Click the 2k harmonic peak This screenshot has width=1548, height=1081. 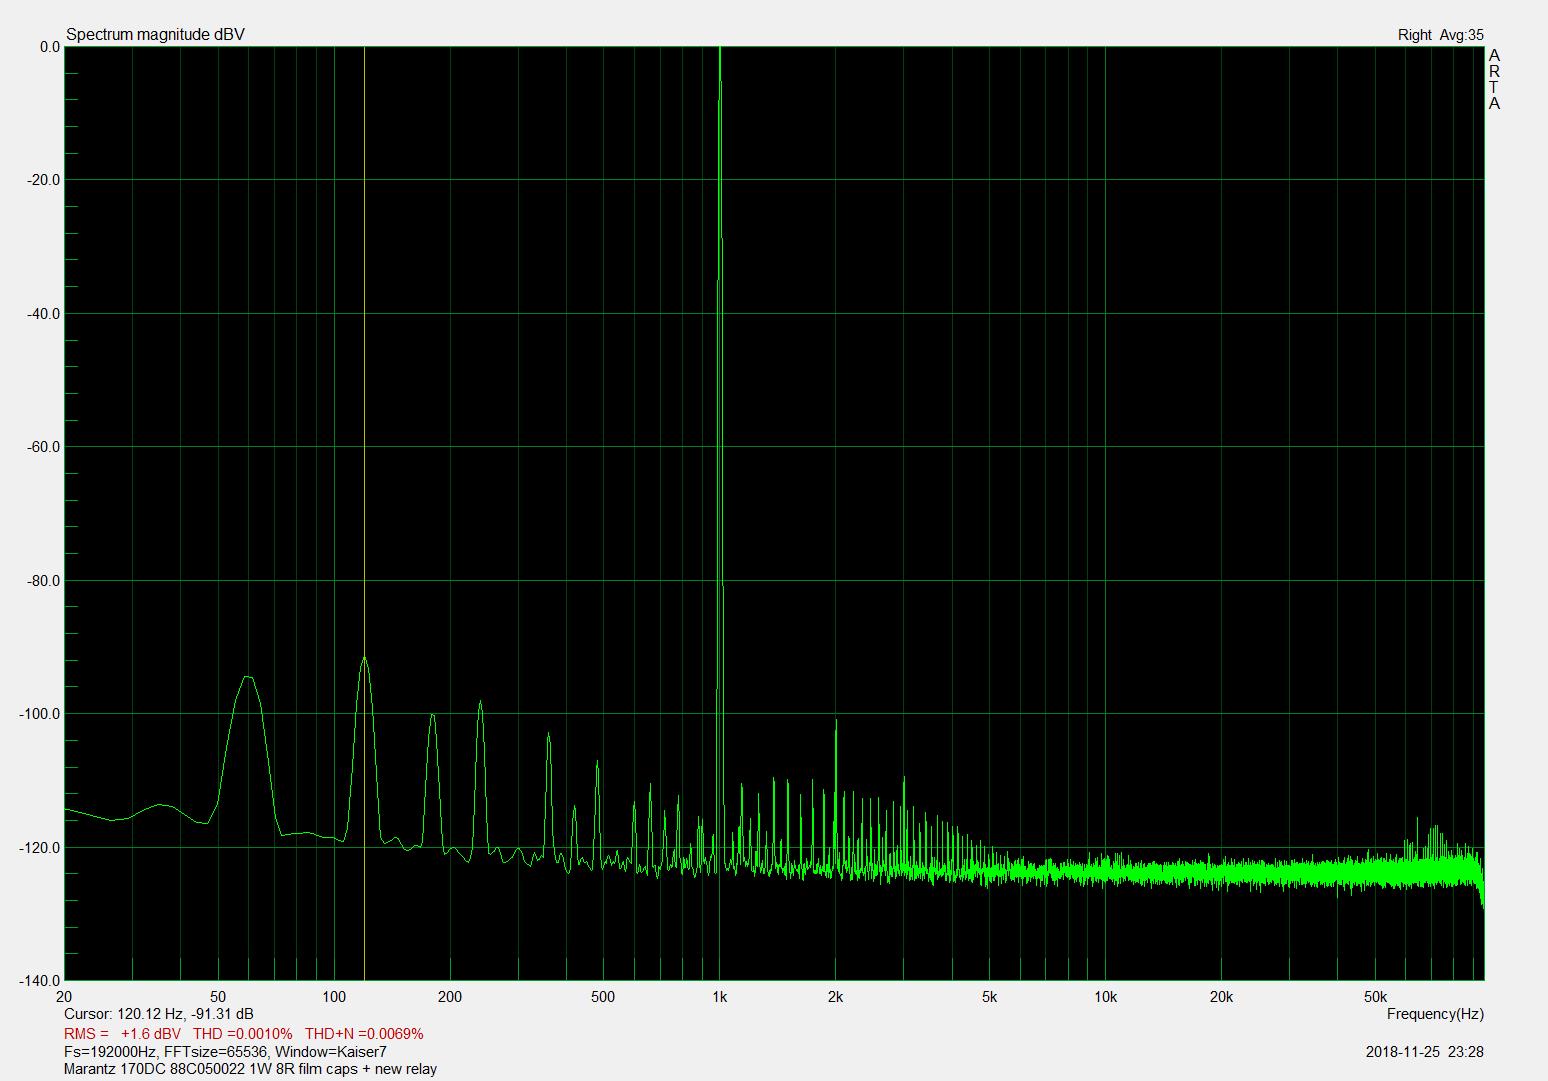coord(836,721)
